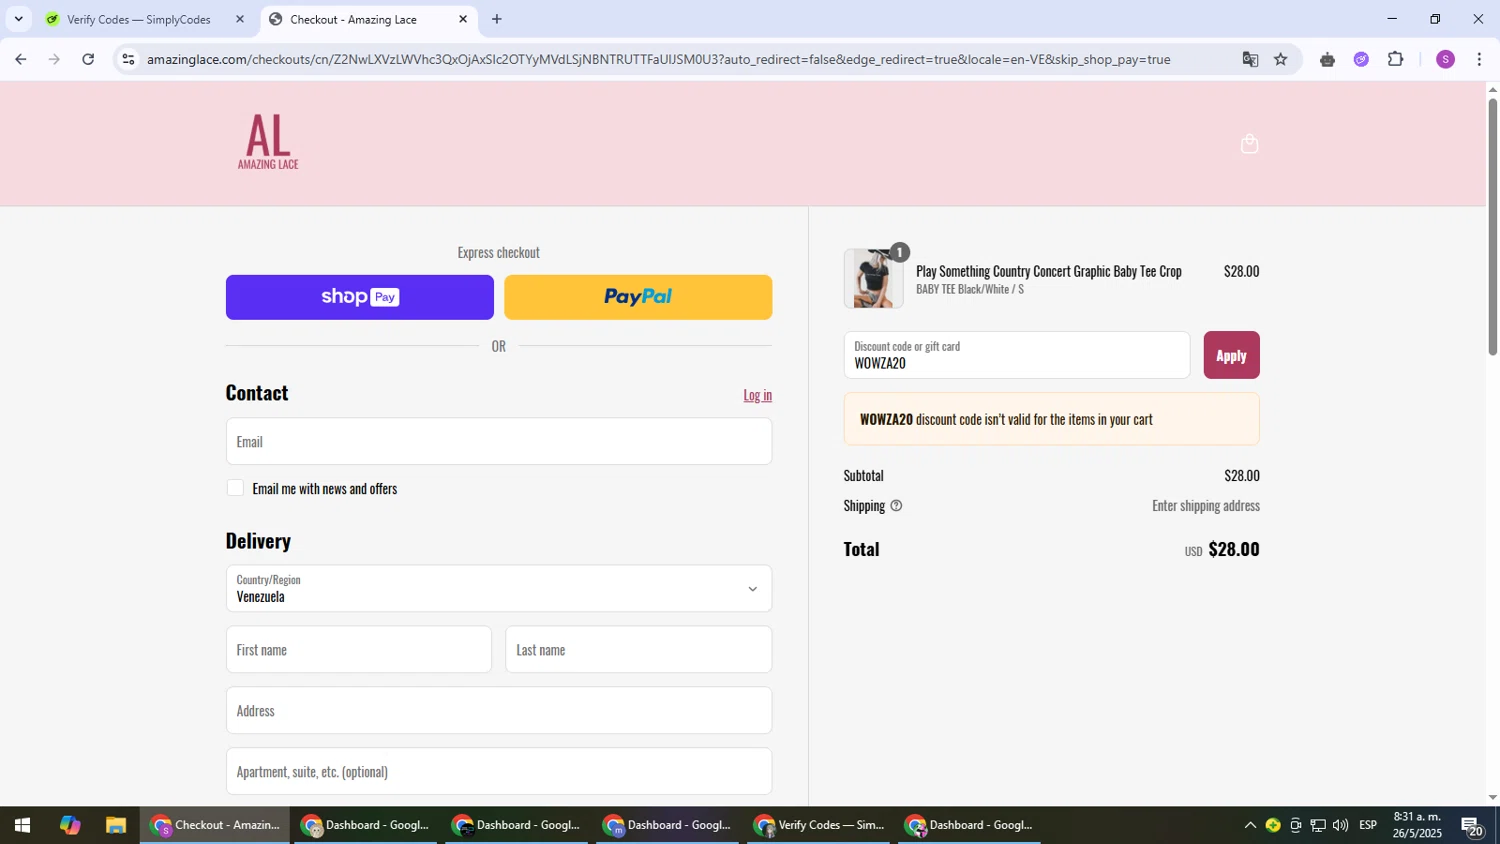Open Google Translate page icon

point(1250,59)
